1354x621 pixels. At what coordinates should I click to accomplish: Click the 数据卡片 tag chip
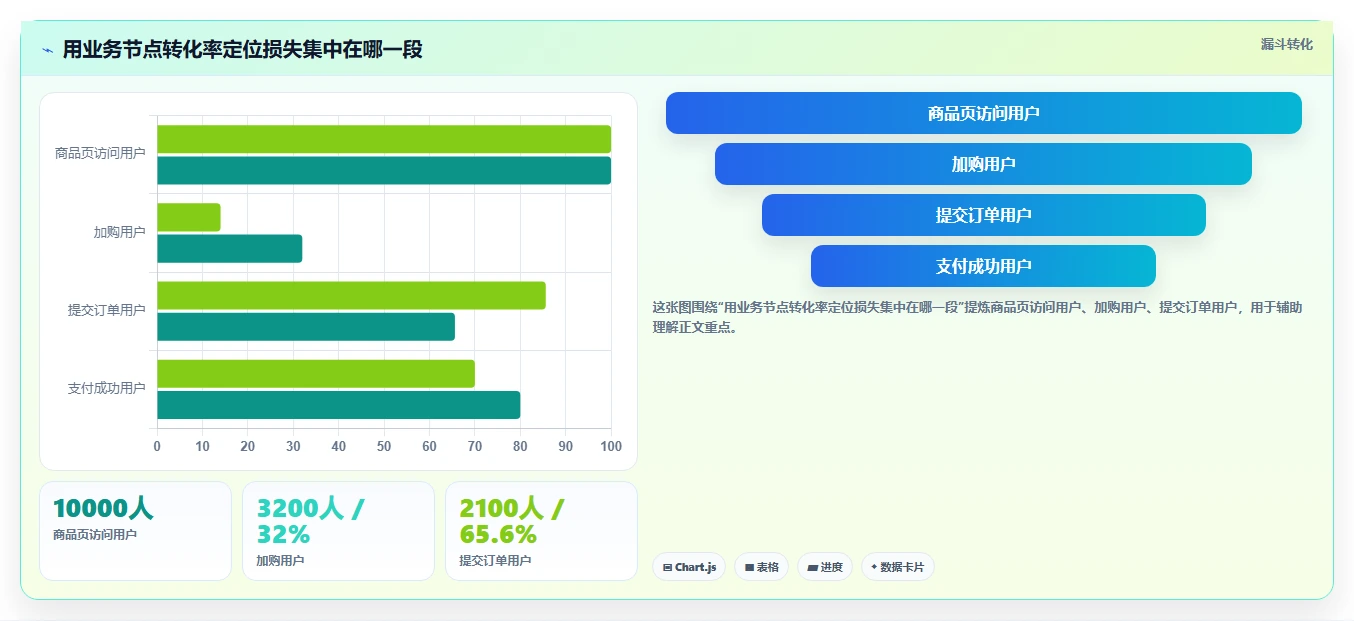pyautogui.click(x=898, y=567)
